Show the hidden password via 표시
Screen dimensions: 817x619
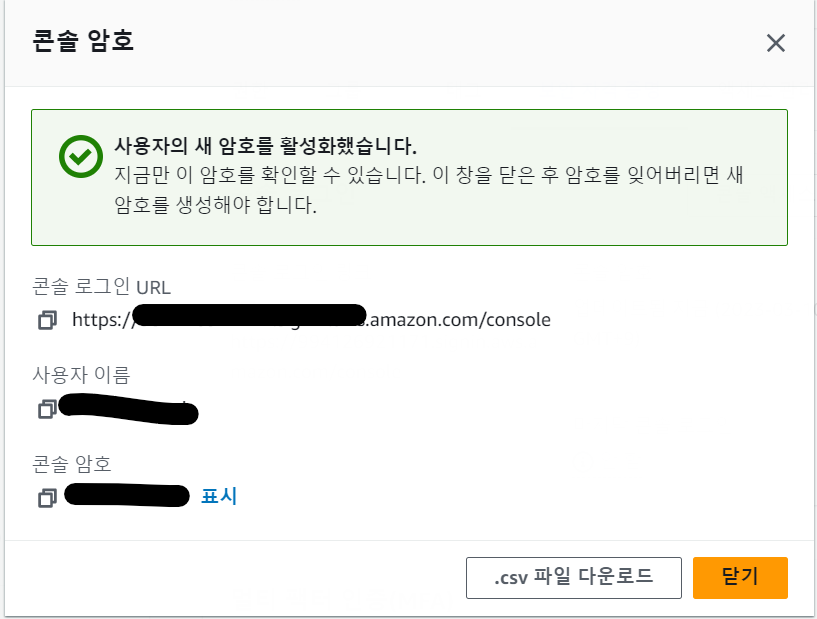(219, 496)
